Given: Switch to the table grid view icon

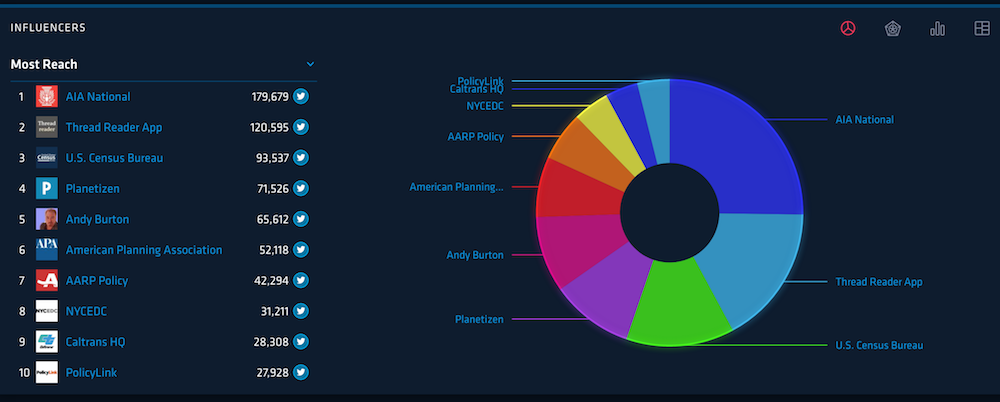Looking at the screenshot, I should (982, 28).
